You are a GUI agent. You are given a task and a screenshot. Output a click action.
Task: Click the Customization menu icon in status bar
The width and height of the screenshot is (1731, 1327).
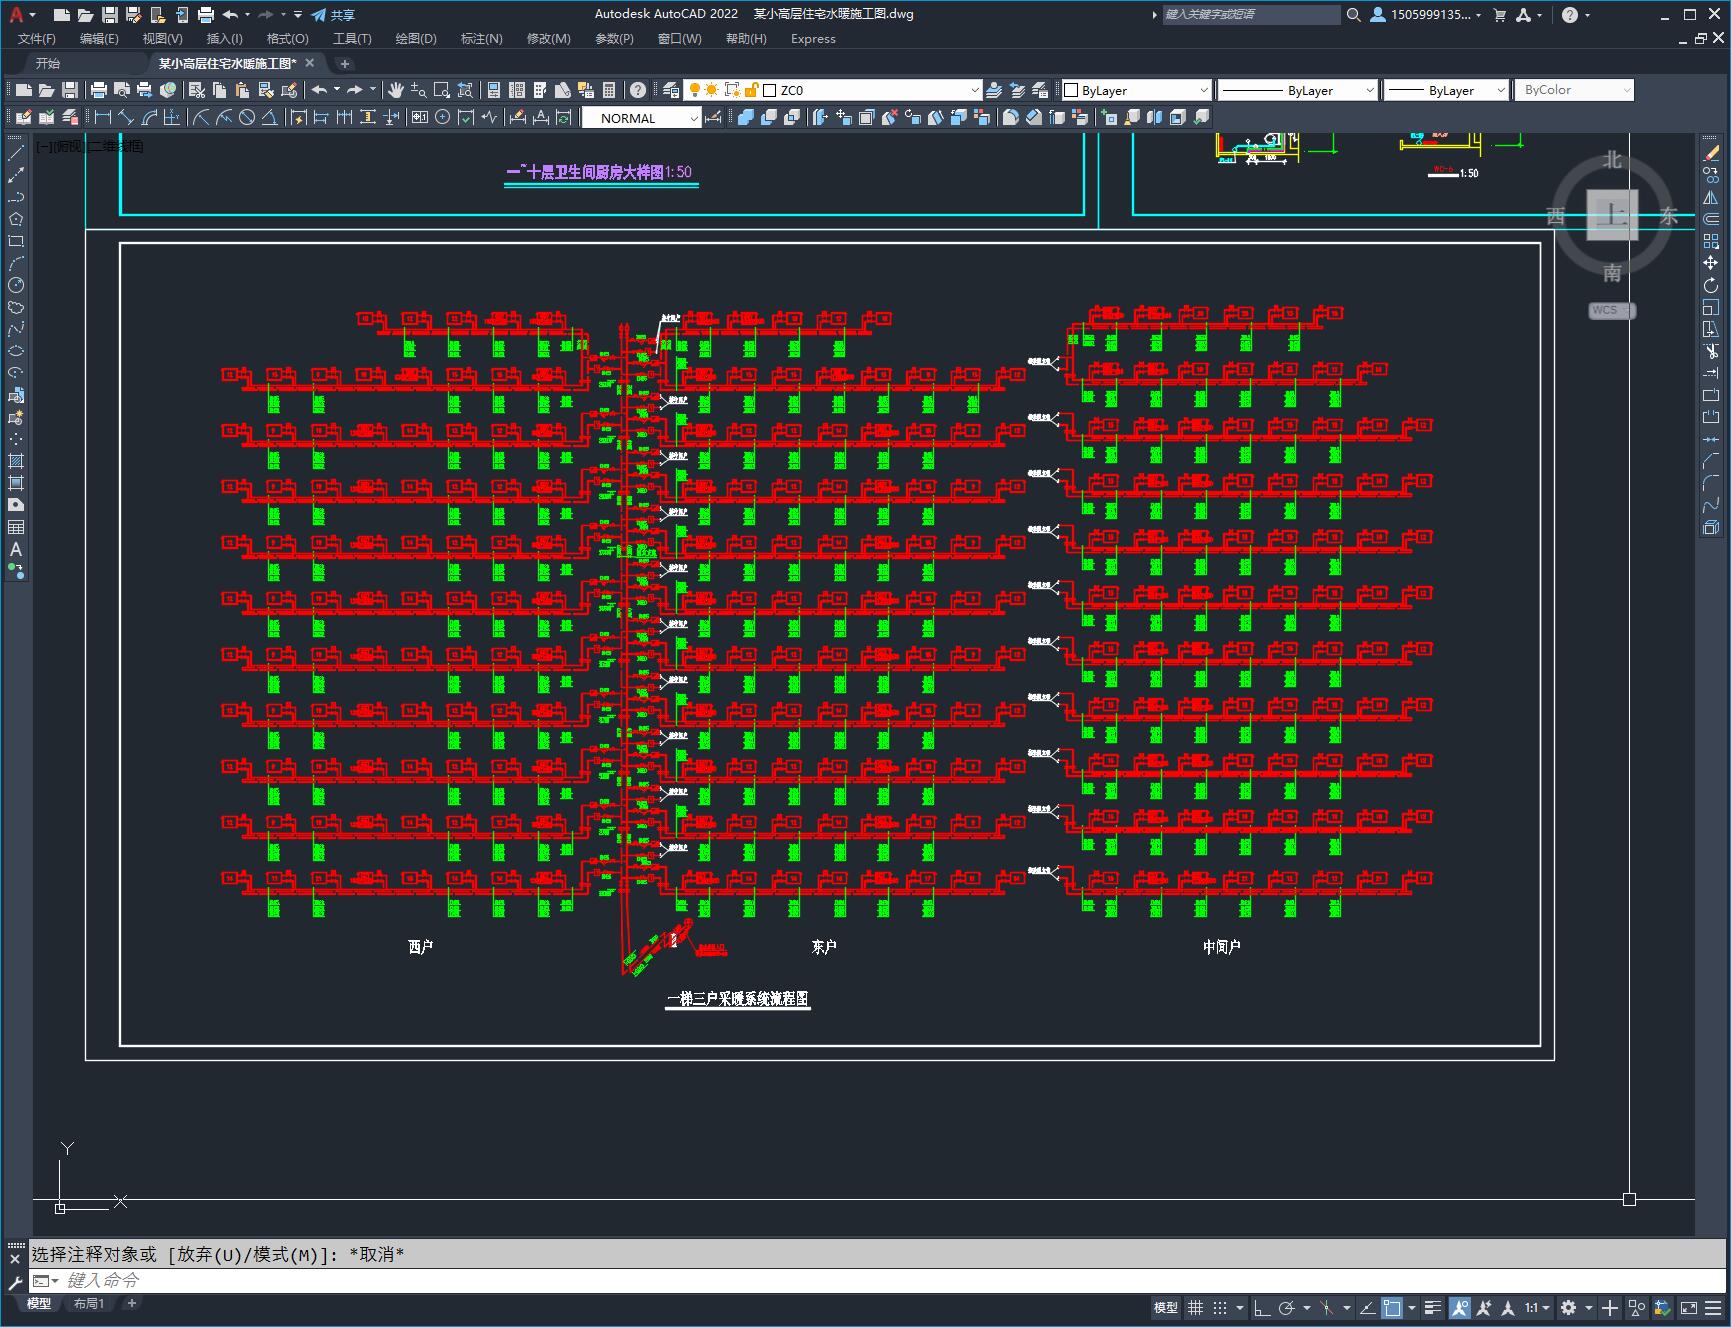[1714, 1307]
